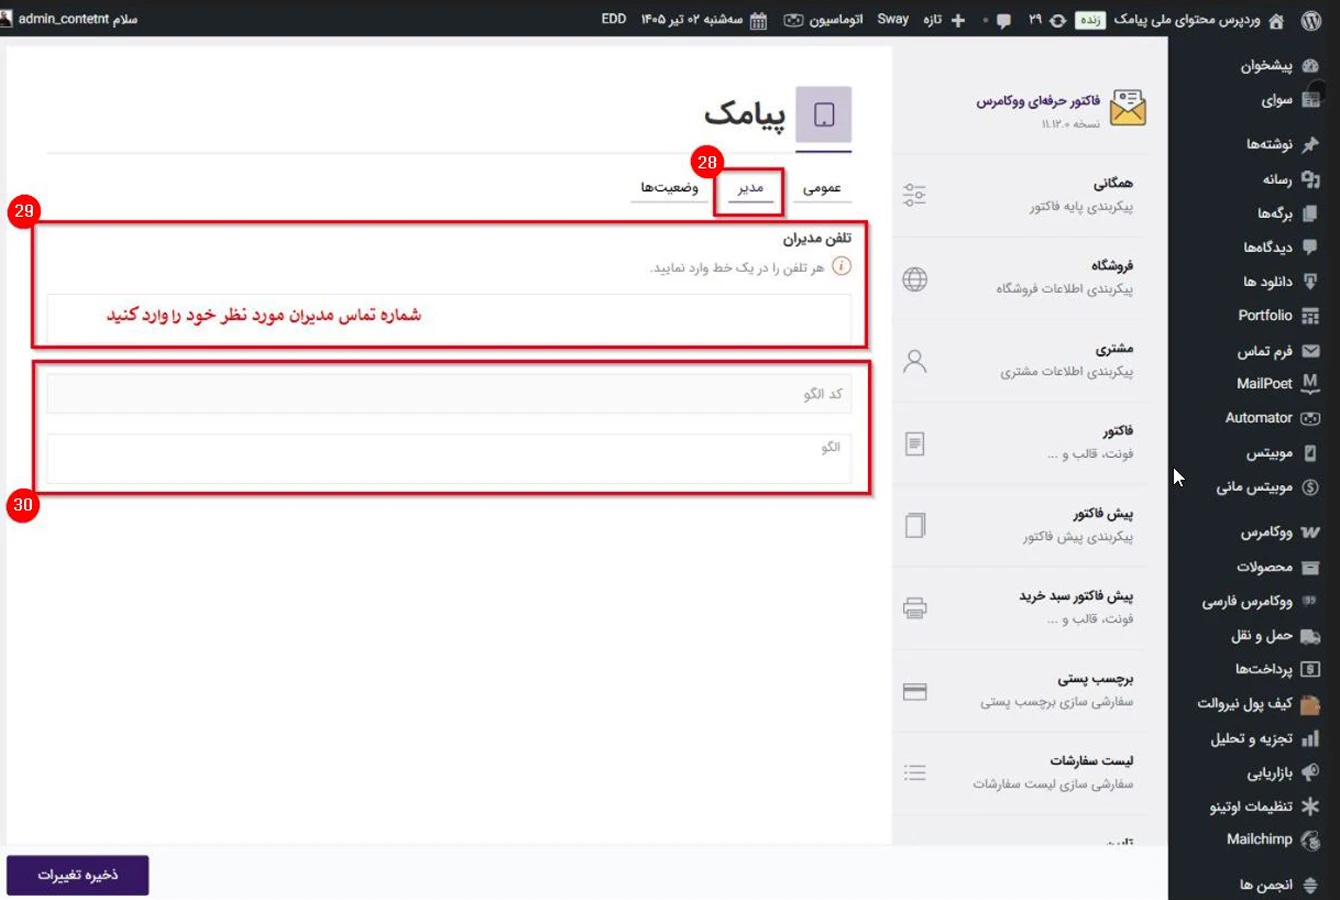
Task: Click the document icon beside فاکتور
Action: (915, 444)
